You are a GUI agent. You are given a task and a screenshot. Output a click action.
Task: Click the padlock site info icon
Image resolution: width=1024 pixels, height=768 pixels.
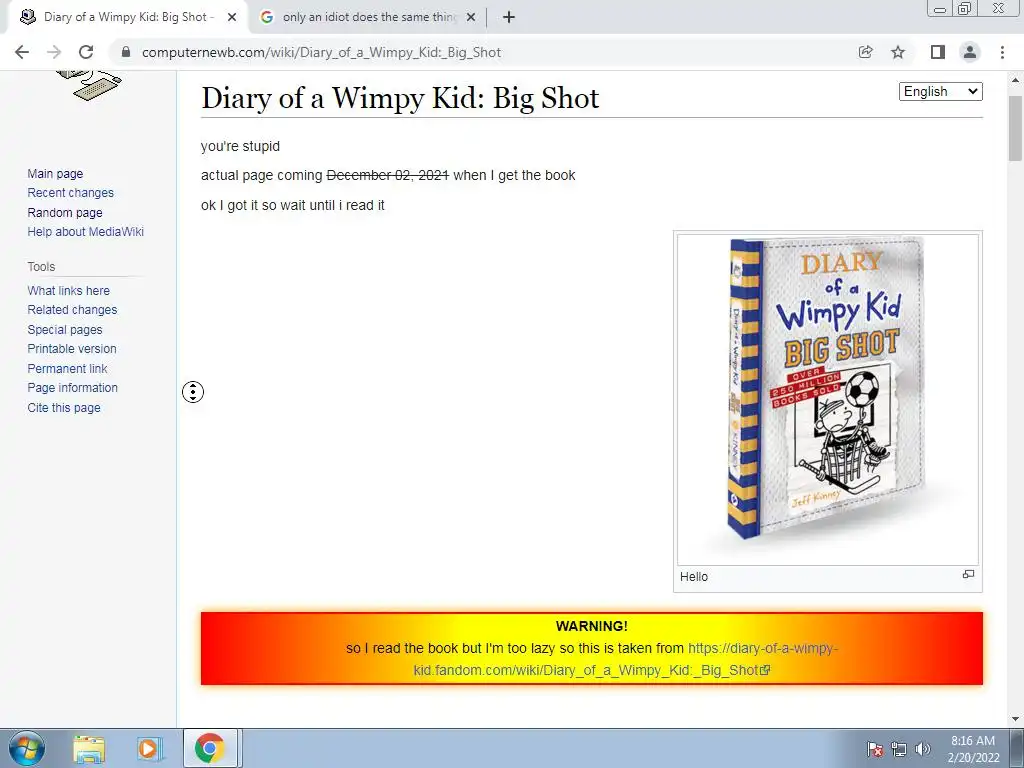click(x=126, y=52)
